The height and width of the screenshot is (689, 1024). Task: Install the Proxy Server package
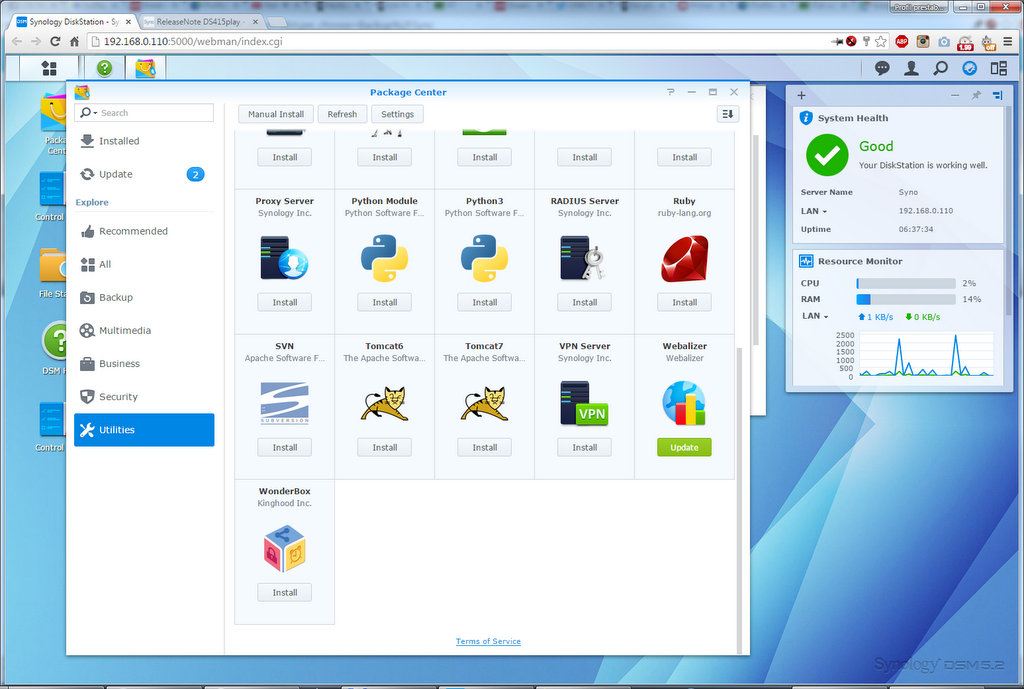[x=285, y=302]
